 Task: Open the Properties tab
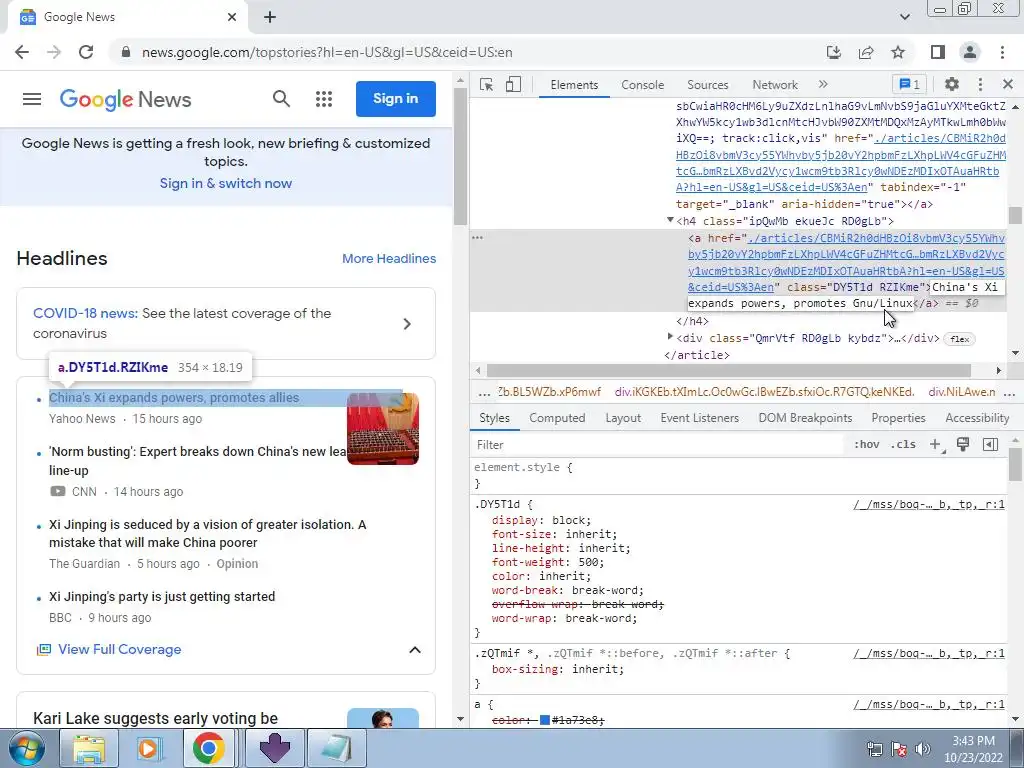pyautogui.click(x=898, y=418)
